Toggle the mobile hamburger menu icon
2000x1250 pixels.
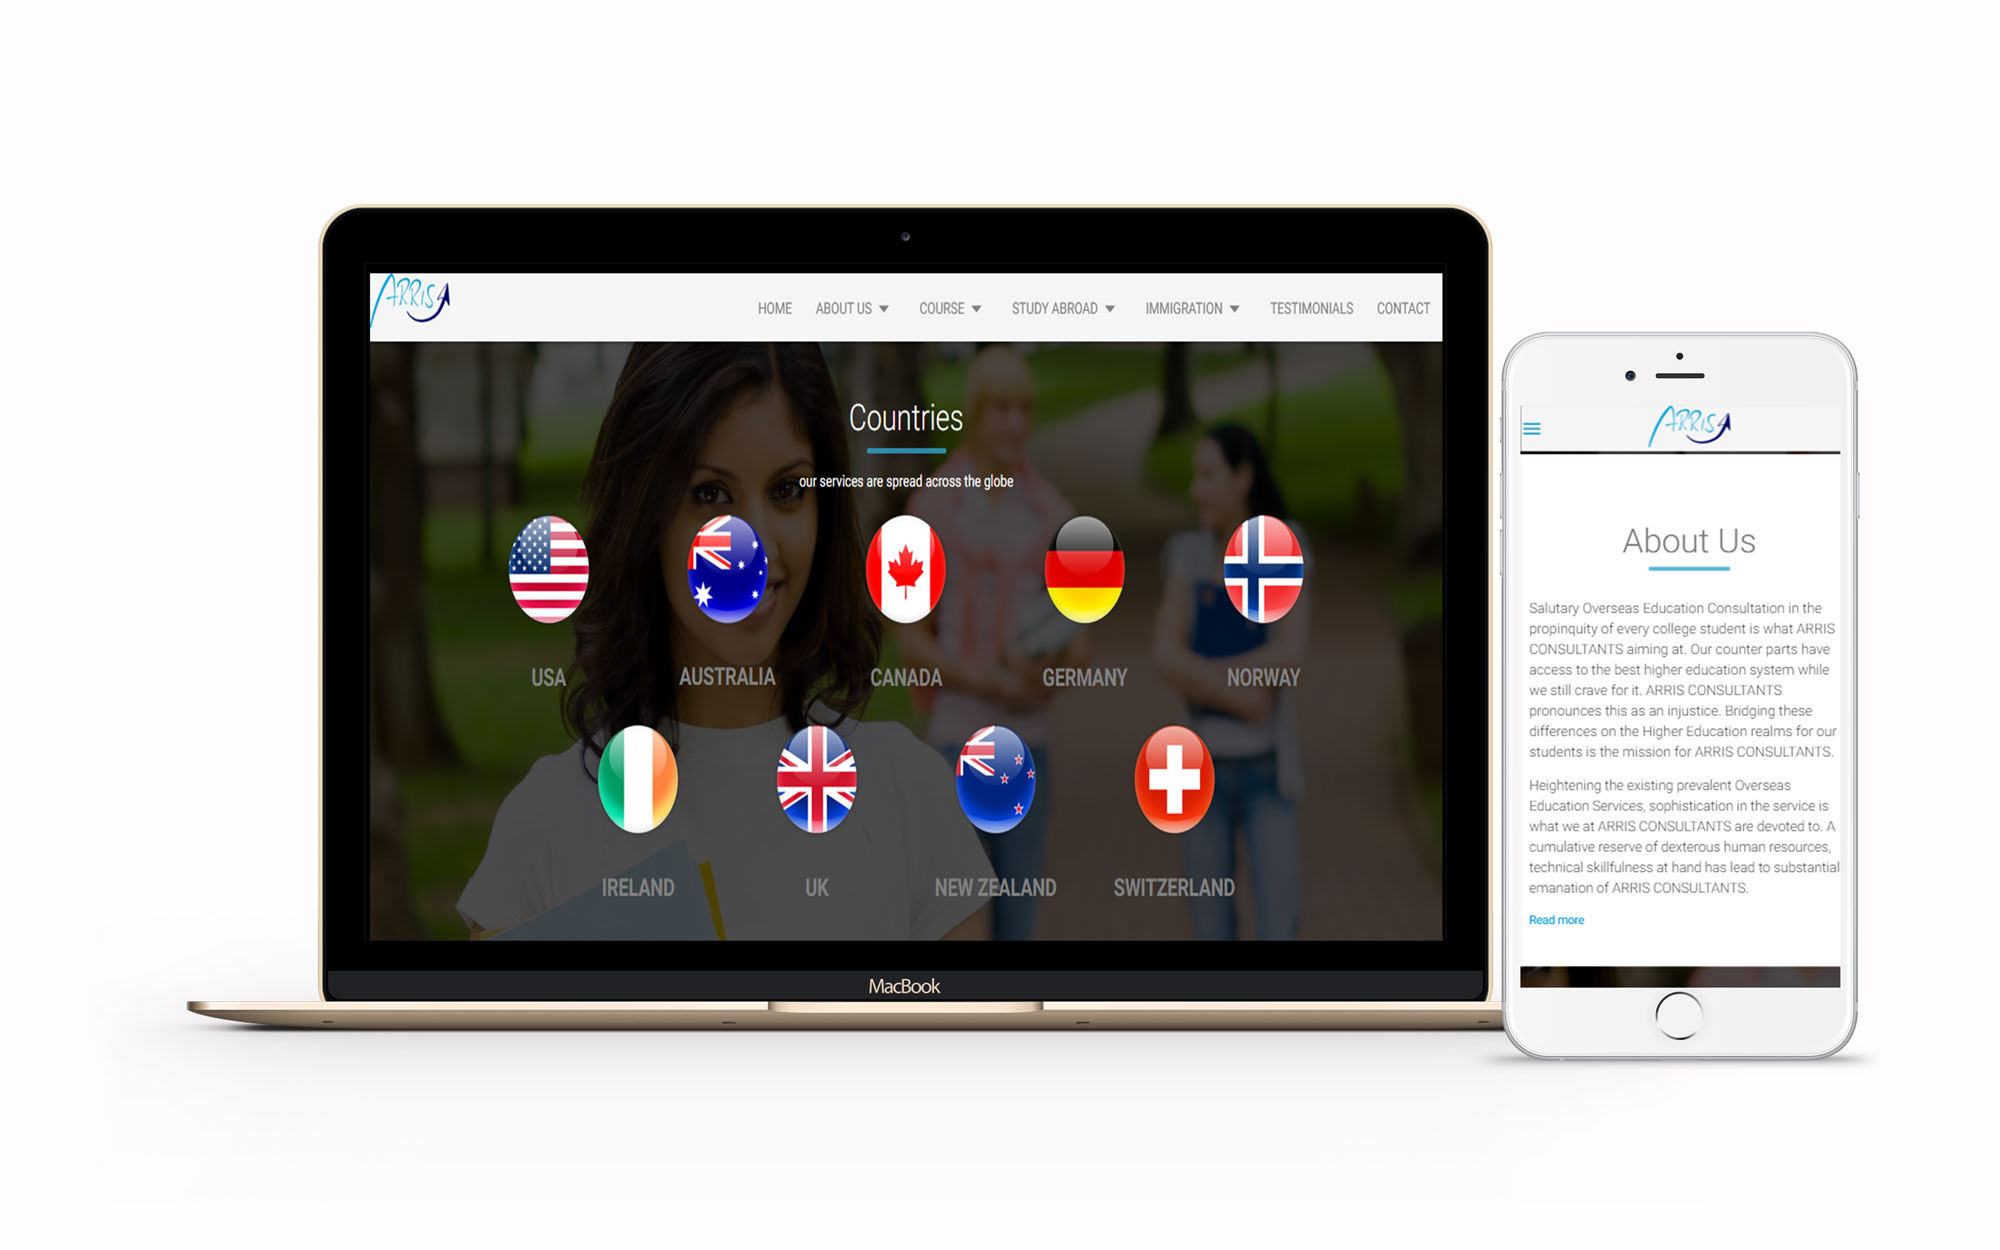[x=1532, y=429]
